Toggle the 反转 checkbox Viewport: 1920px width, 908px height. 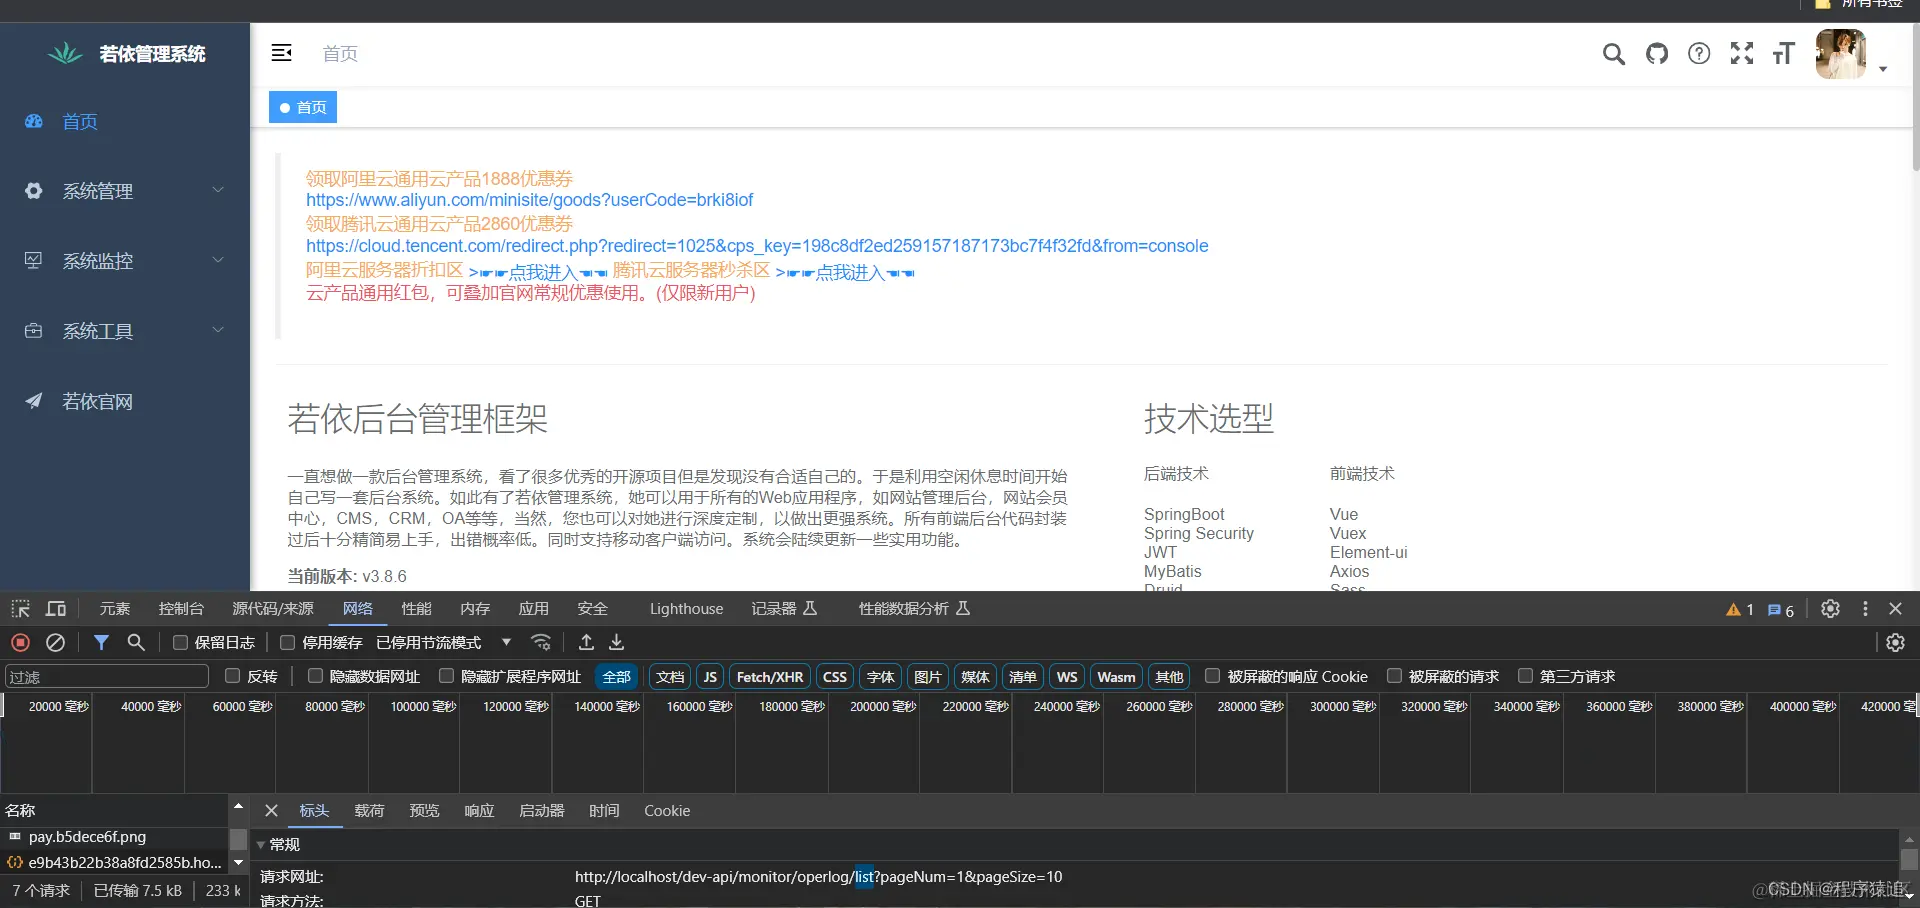coord(233,676)
